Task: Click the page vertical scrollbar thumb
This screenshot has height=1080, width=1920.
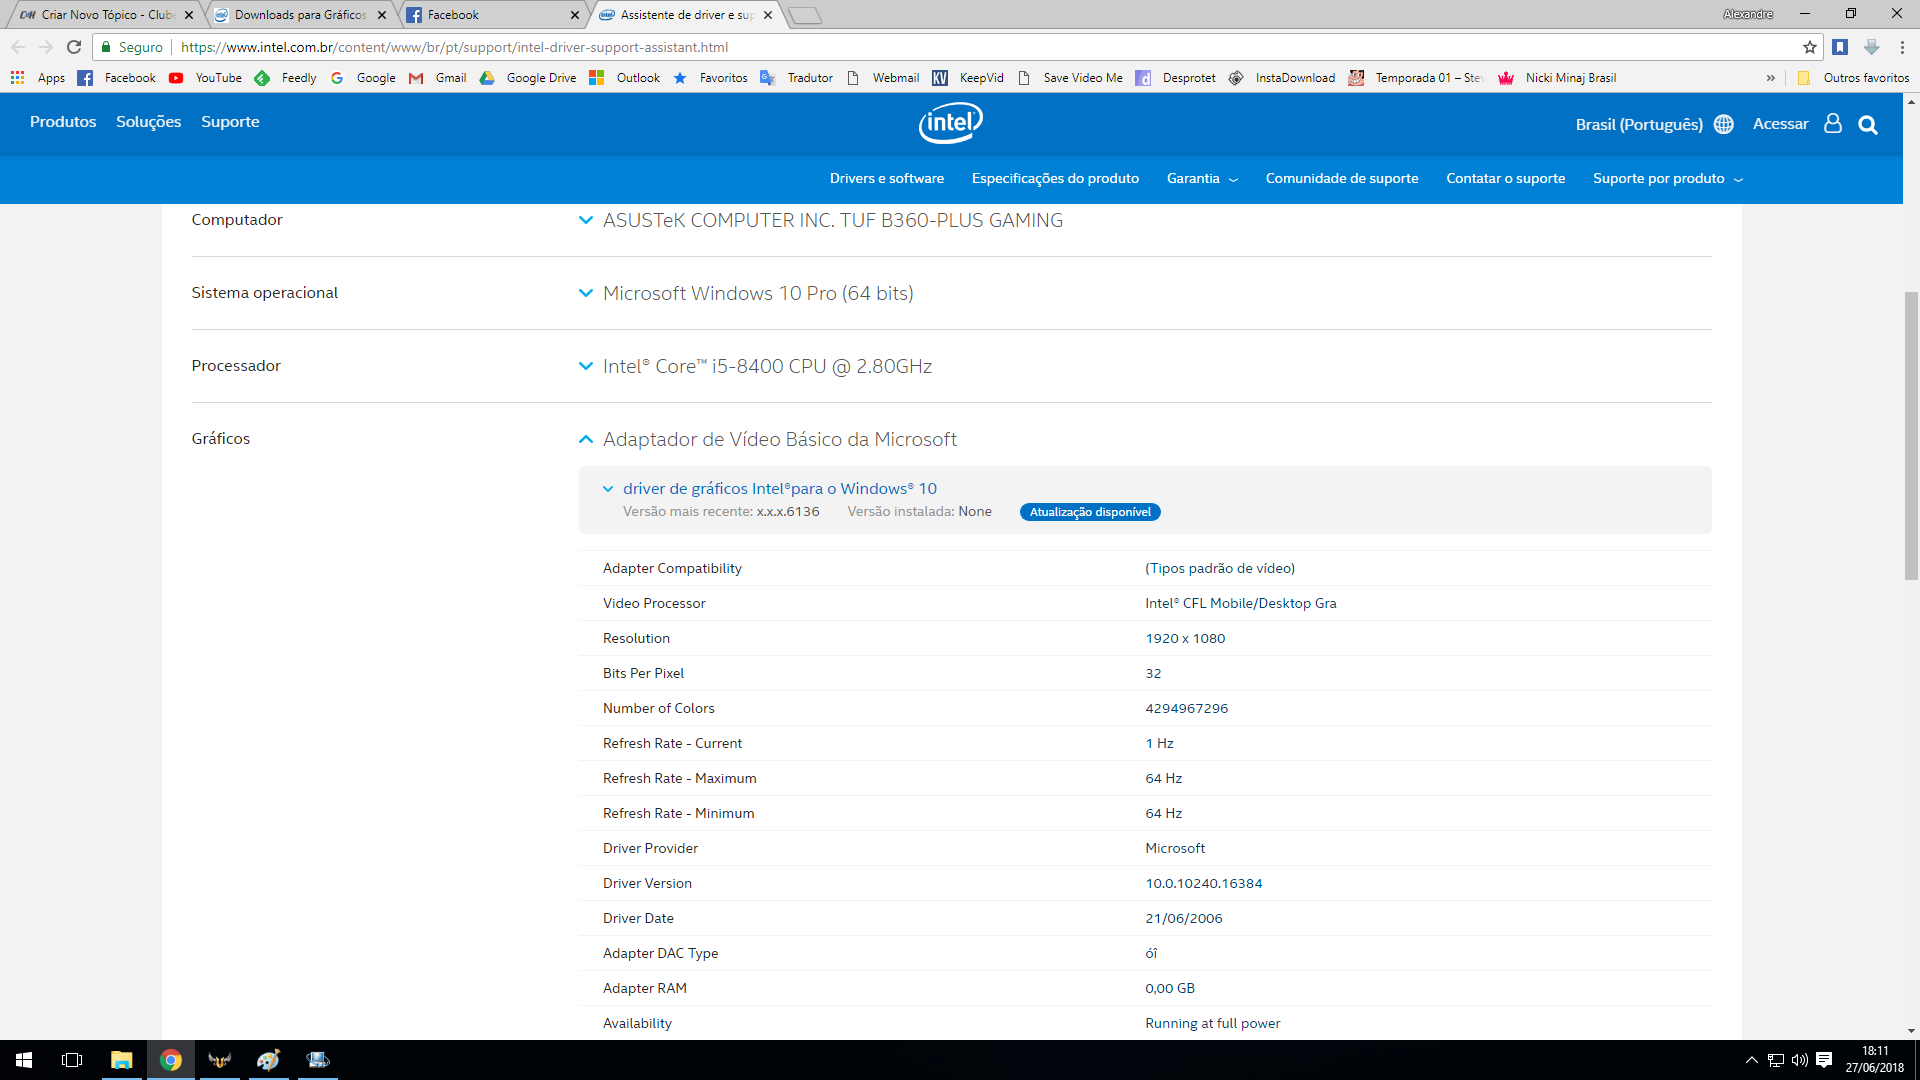Action: click(1911, 435)
